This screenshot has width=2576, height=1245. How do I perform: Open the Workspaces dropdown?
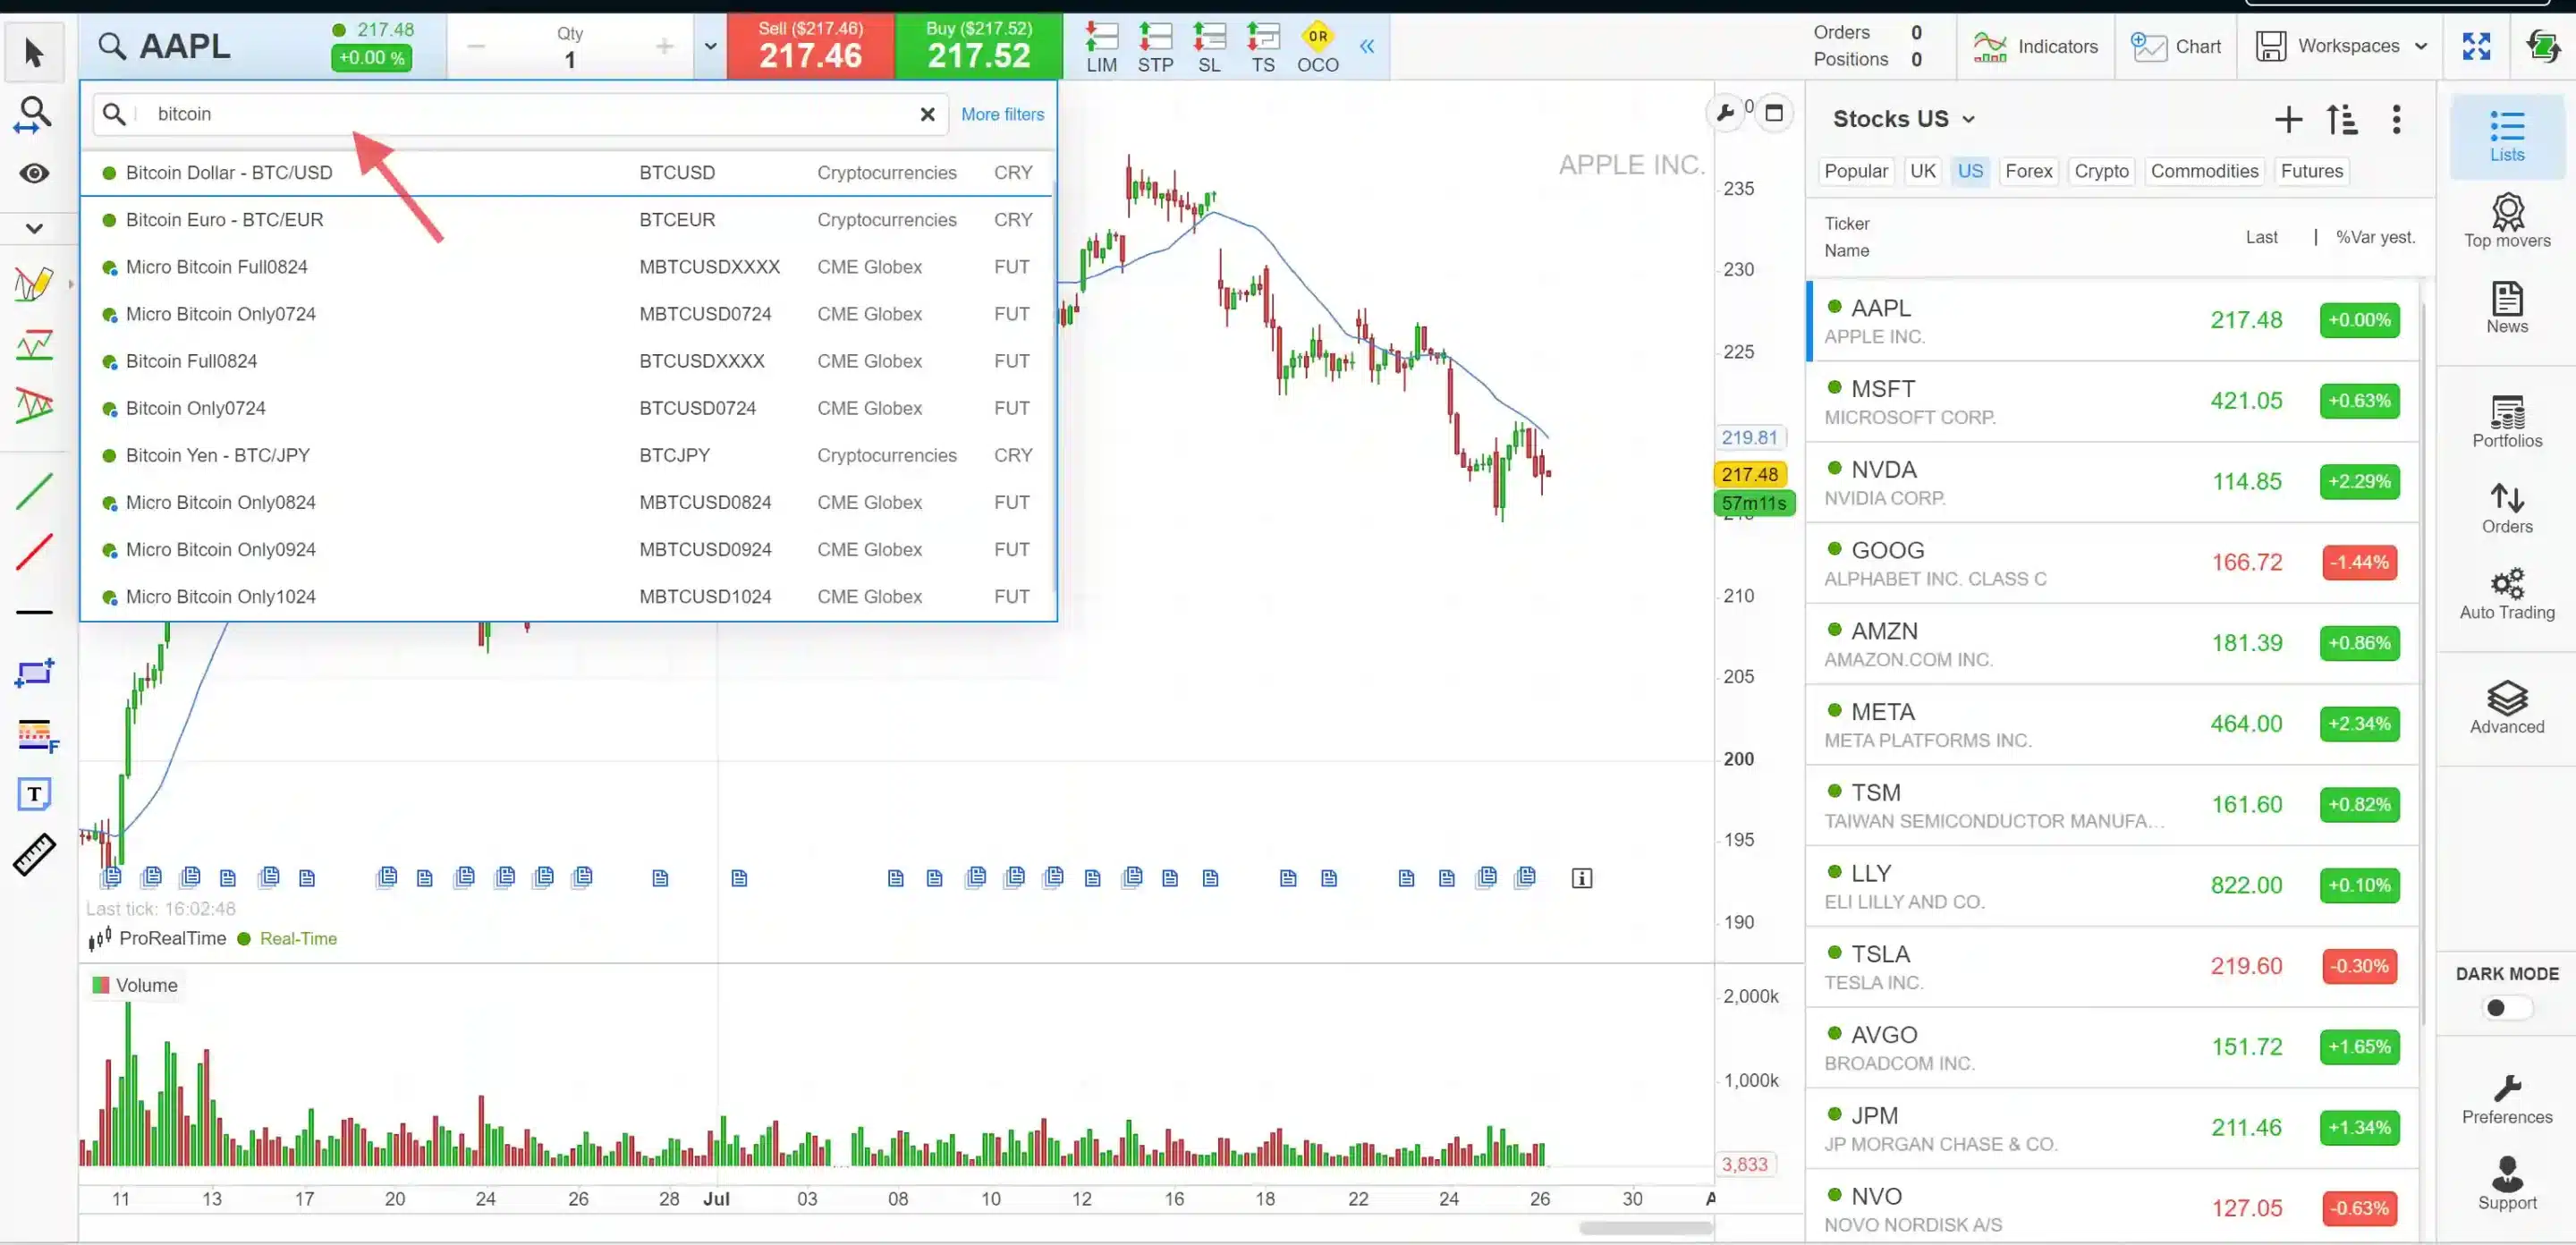tap(2341, 46)
